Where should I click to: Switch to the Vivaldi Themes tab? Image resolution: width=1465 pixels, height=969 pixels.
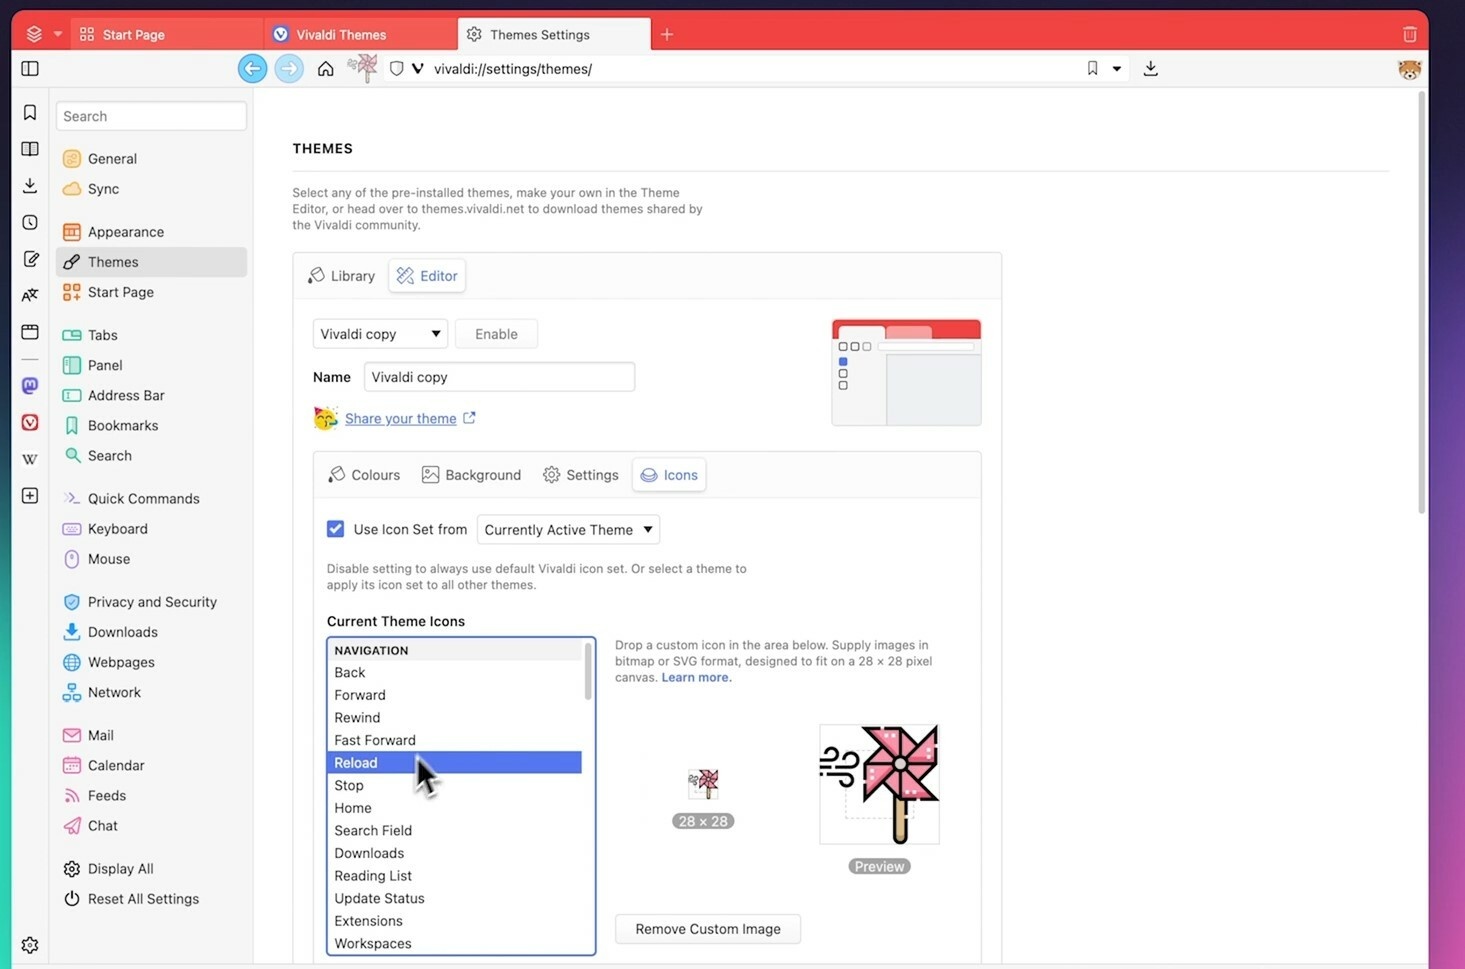click(340, 33)
